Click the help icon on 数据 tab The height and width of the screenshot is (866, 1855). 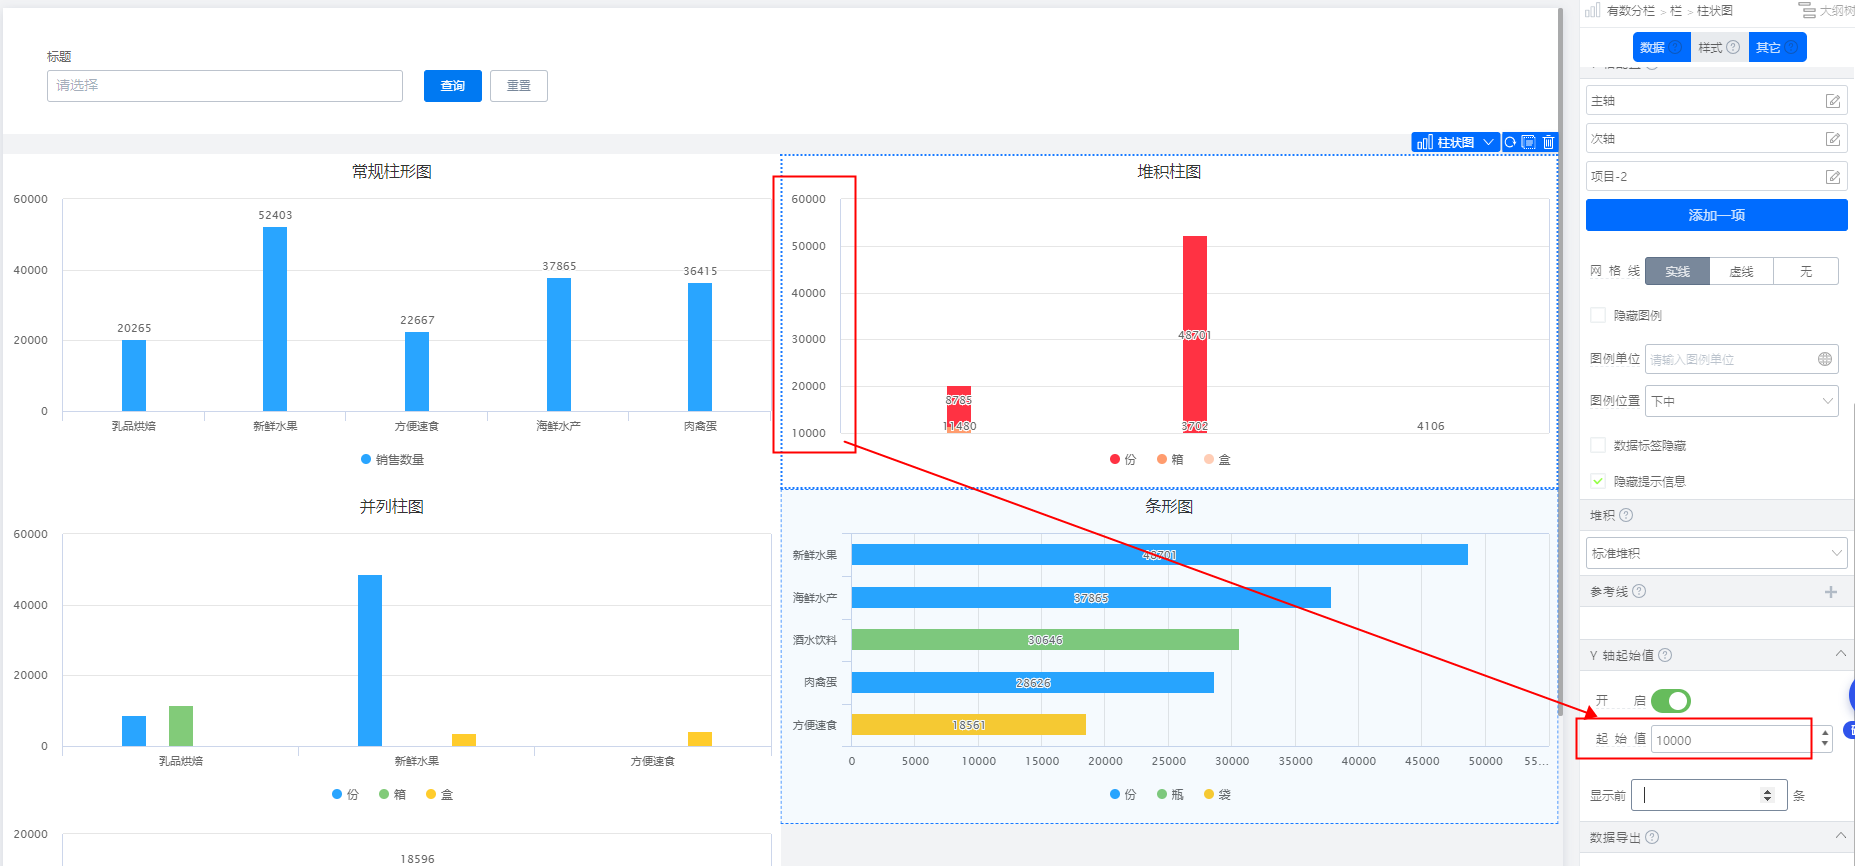point(1675,47)
